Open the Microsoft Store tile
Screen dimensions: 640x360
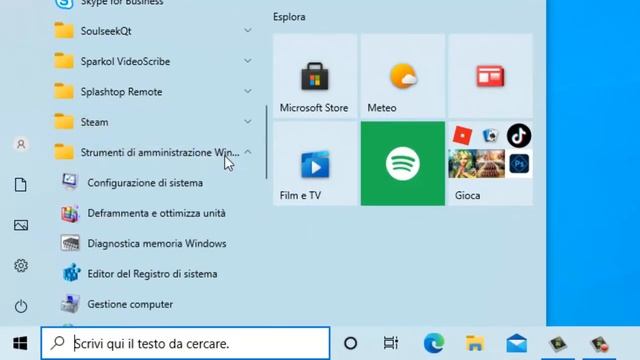point(315,76)
